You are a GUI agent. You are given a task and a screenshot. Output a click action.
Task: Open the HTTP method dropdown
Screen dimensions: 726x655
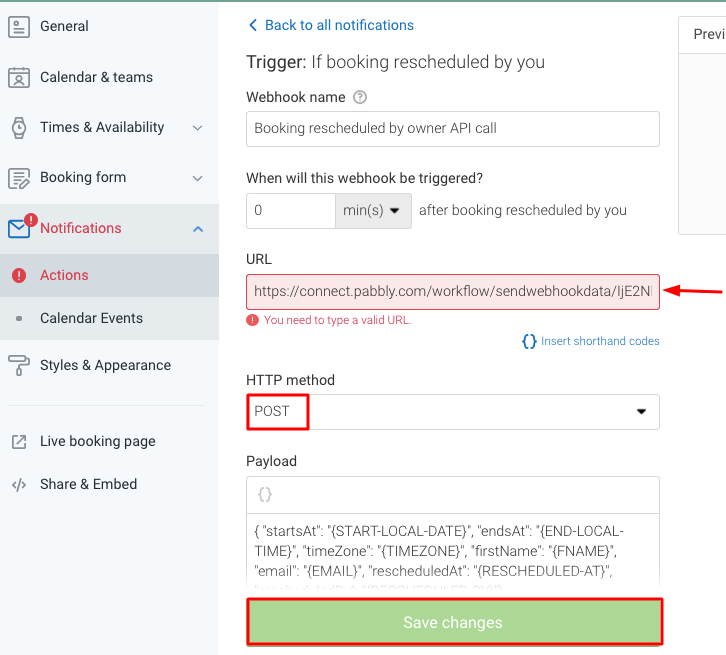[x=640, y=412]
